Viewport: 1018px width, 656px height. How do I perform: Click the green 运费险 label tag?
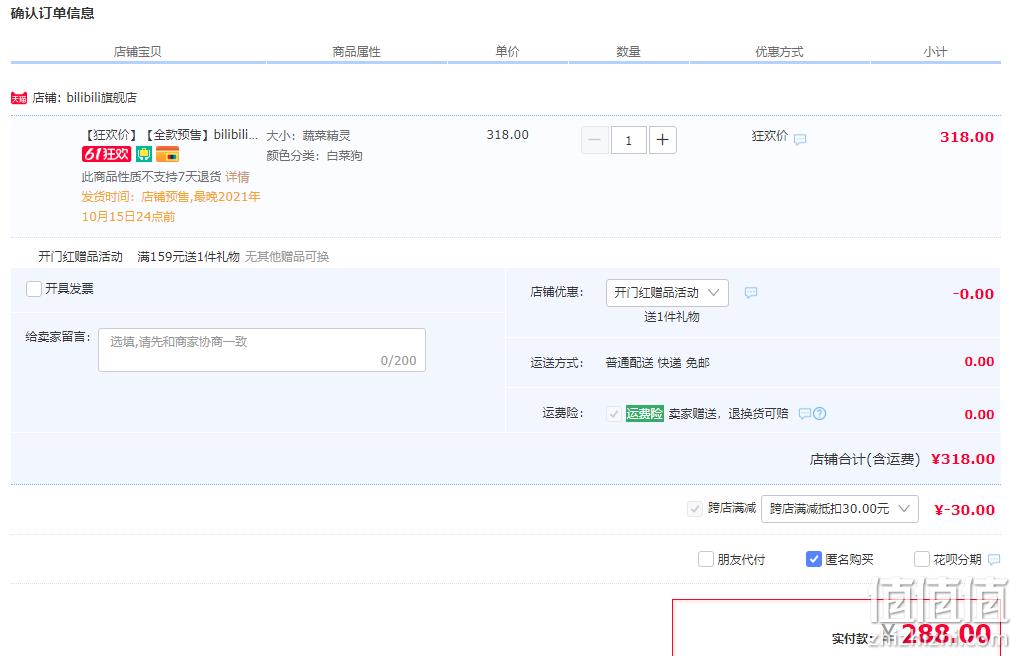coord(645,414)
